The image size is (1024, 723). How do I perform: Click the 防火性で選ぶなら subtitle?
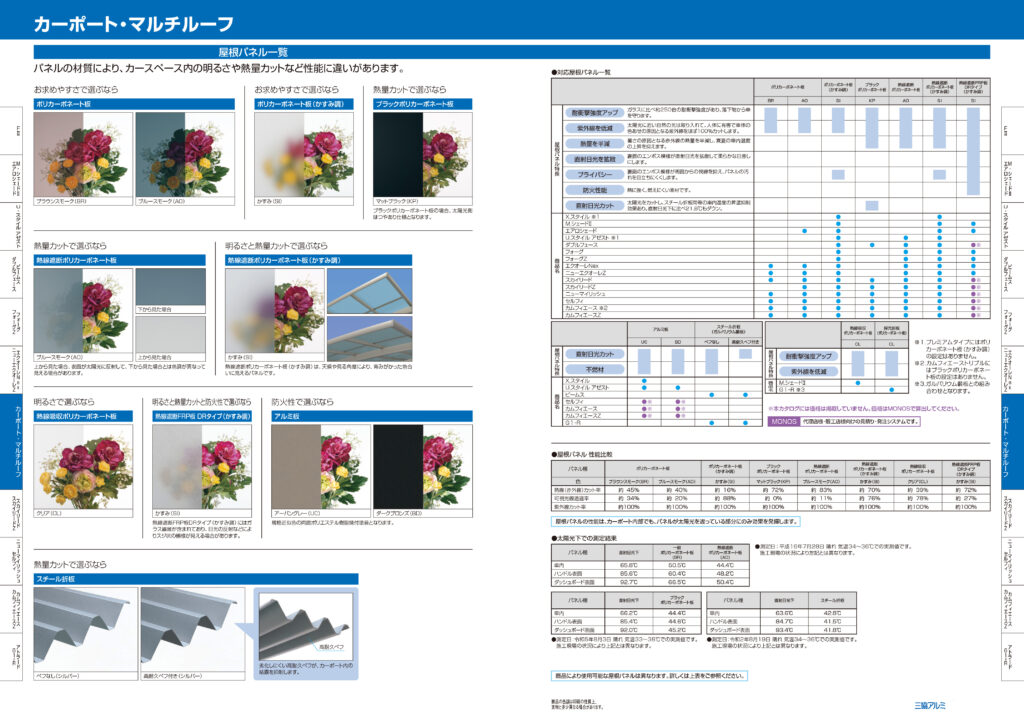302,402
